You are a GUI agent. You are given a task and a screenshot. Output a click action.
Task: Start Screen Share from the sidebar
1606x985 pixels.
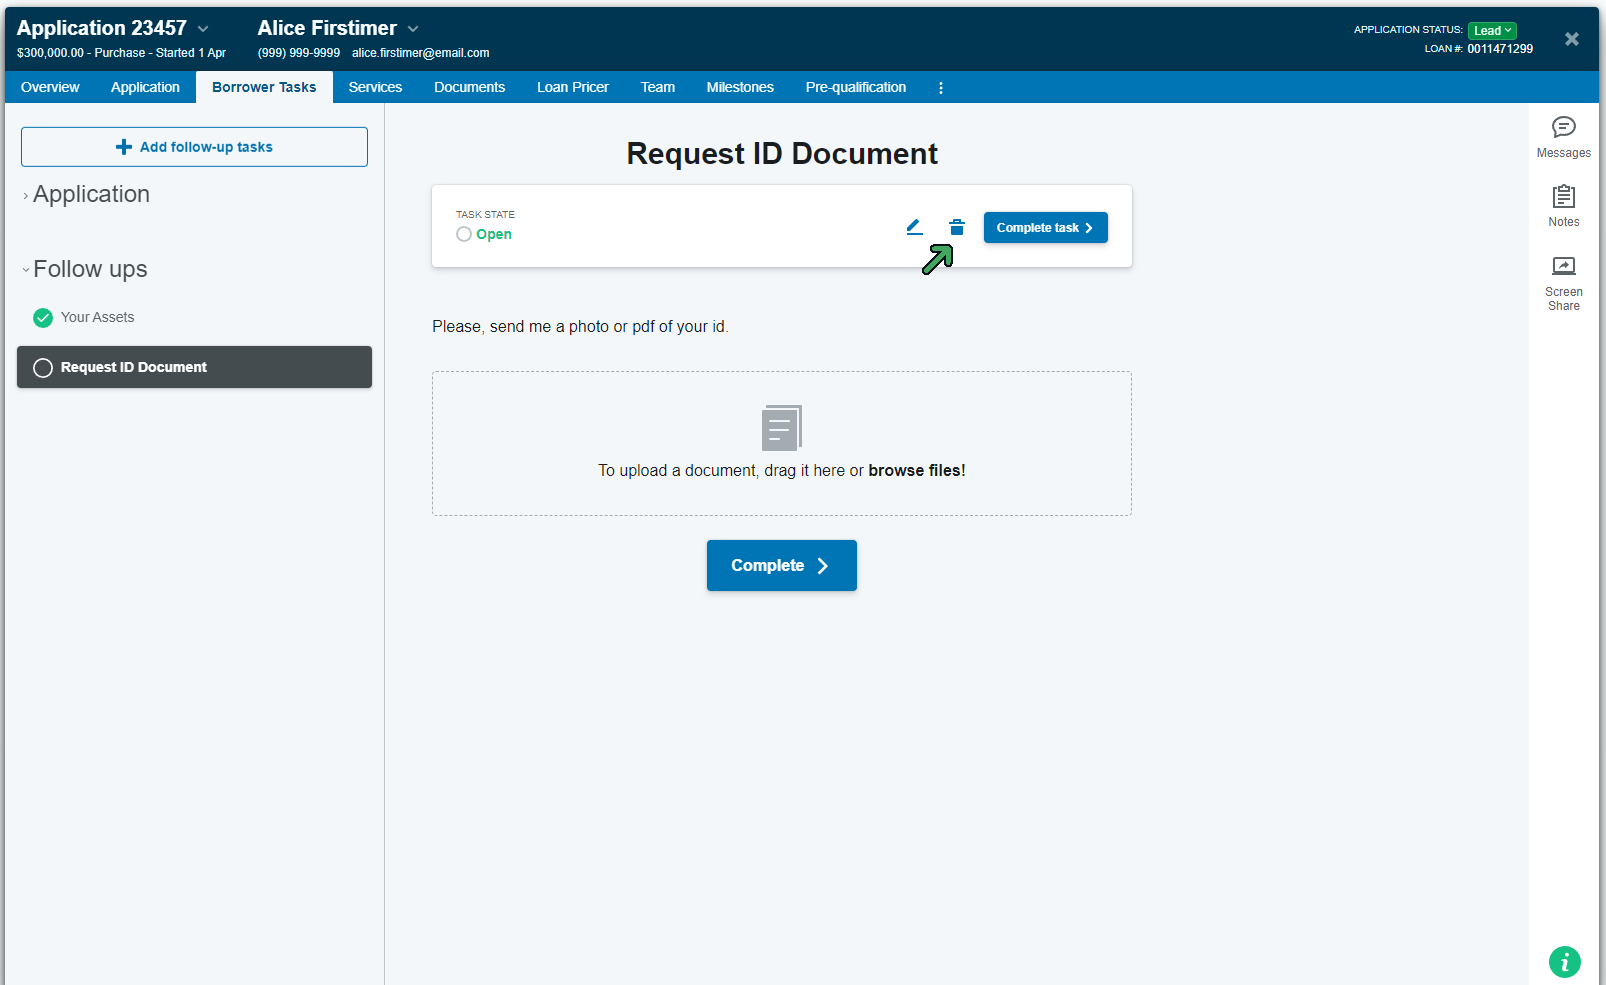(1563, 266)
